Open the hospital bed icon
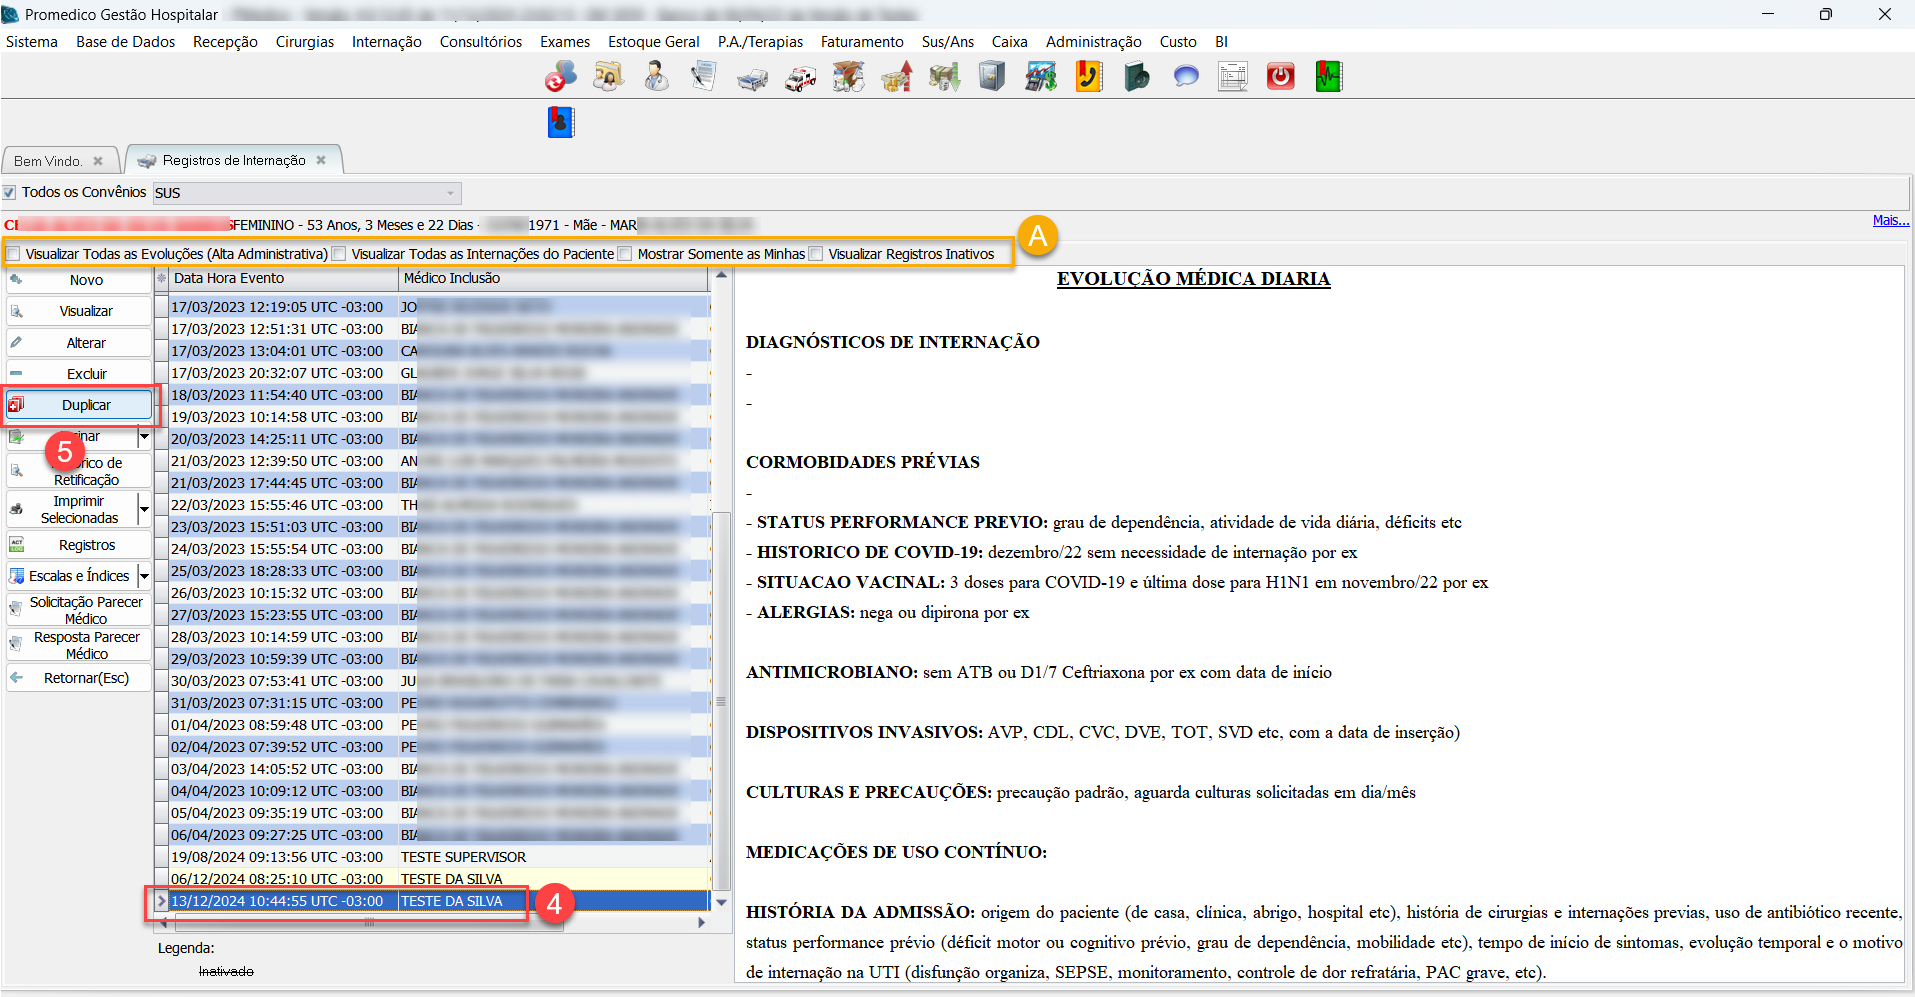Viewport: 1915px width, 997px height. click(752, 78)
